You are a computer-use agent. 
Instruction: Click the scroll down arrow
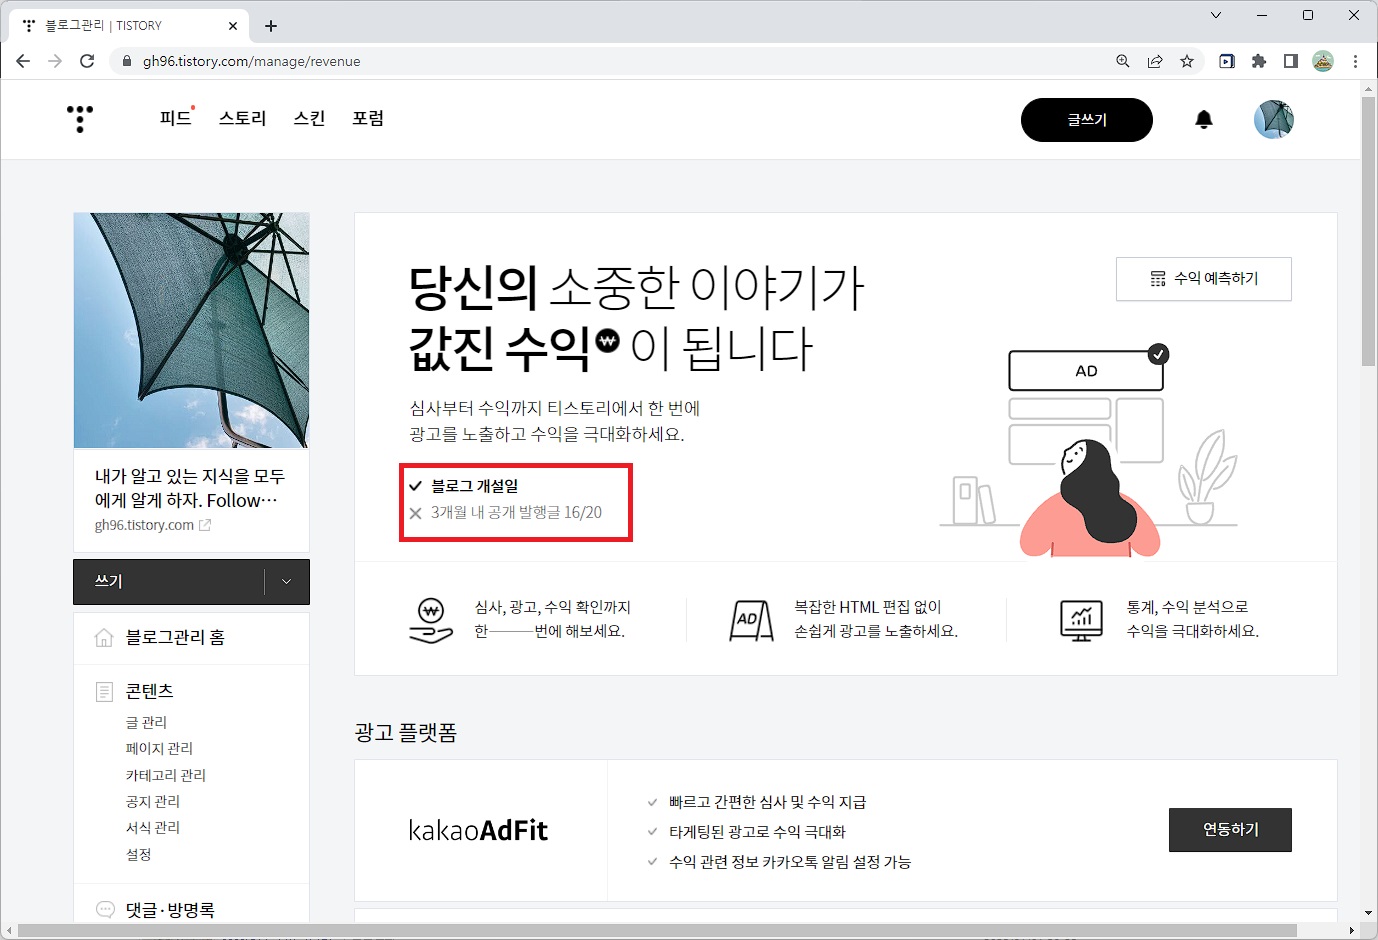pos(1368,913)
